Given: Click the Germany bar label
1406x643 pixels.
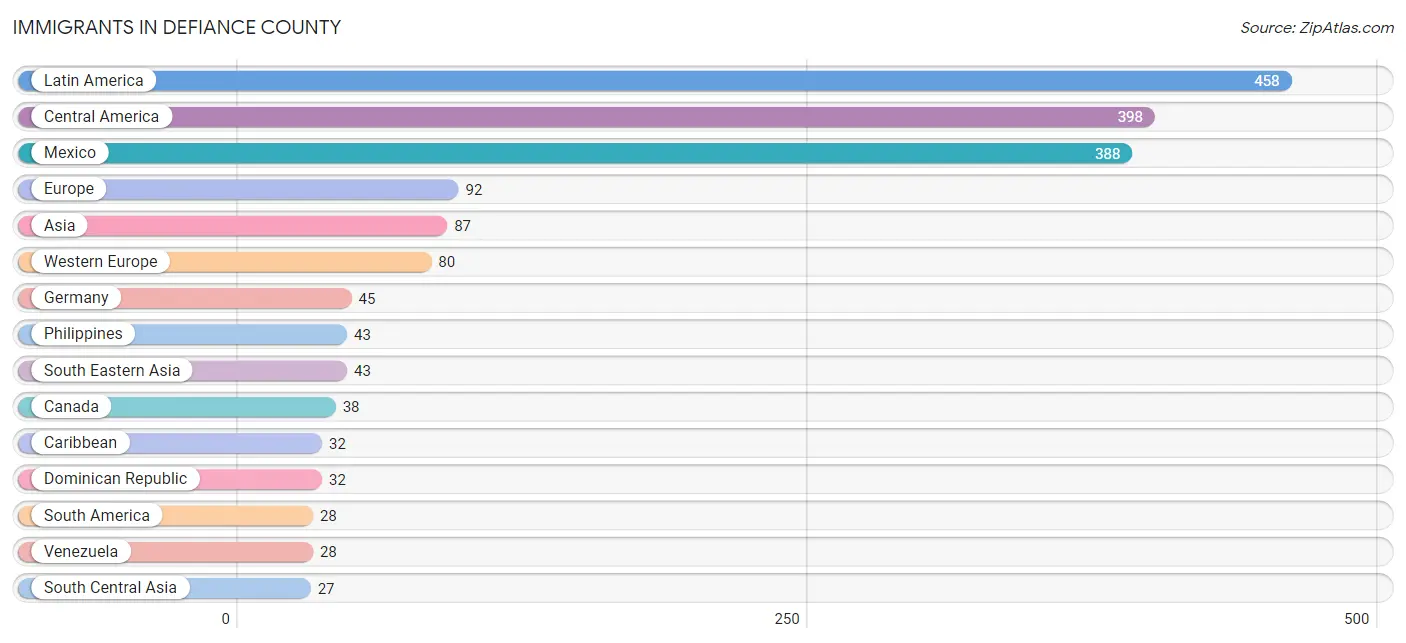Looking at the screenshot, I should [x=76, y=298].
